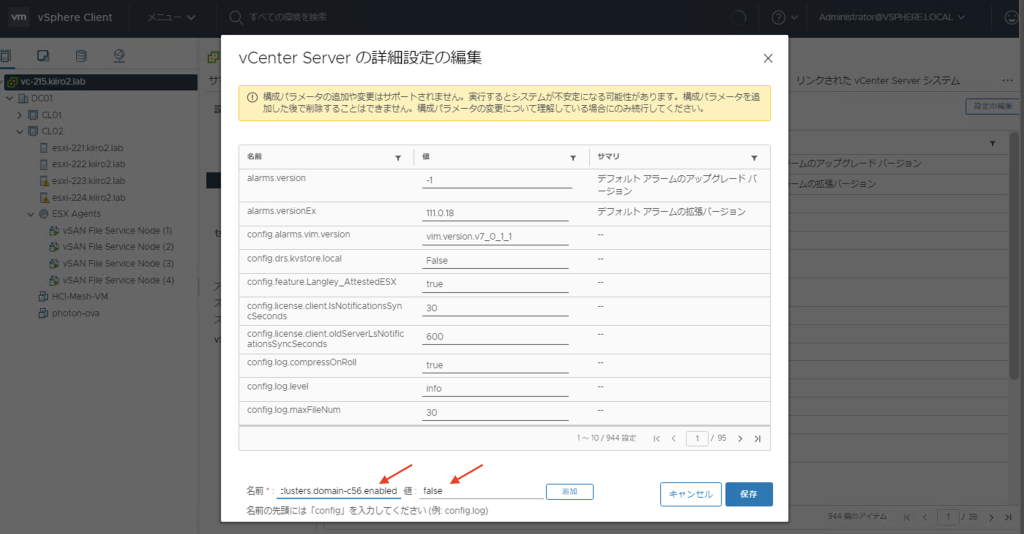
Task: Close the vCenter Server 詳細設定 dialog
Action: tap(768, 58)
